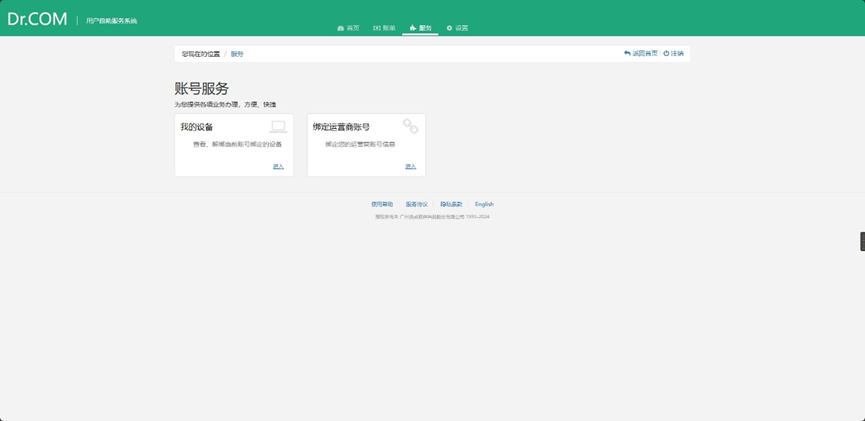The image size is (865, 421).
Task: Click the power icon beside 注销
Action: click(x=666, y=53)
